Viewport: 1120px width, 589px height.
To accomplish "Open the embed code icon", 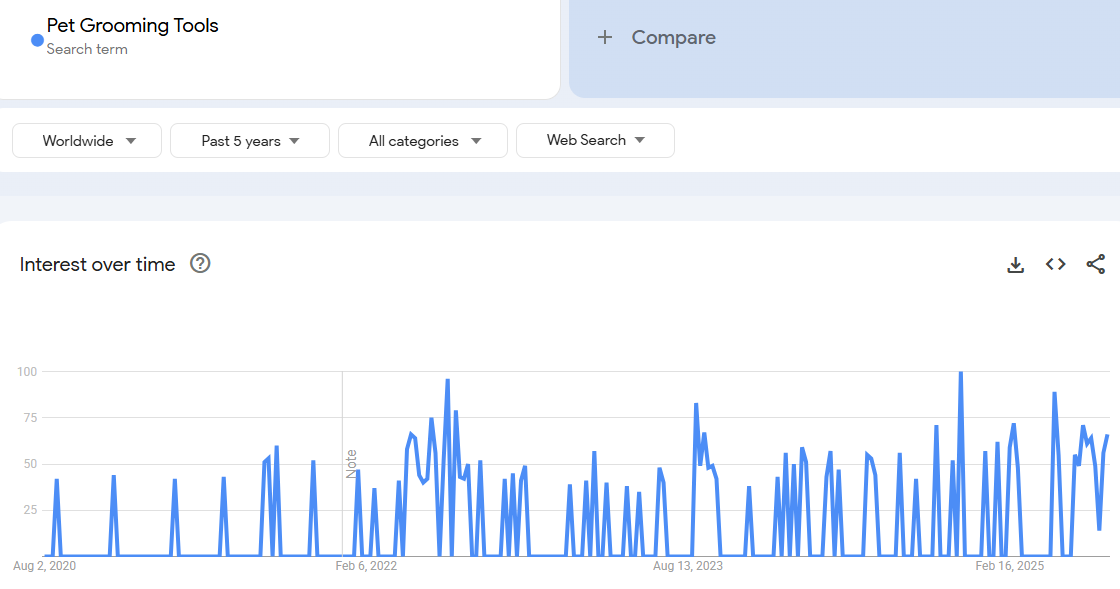I will 1055,265.
